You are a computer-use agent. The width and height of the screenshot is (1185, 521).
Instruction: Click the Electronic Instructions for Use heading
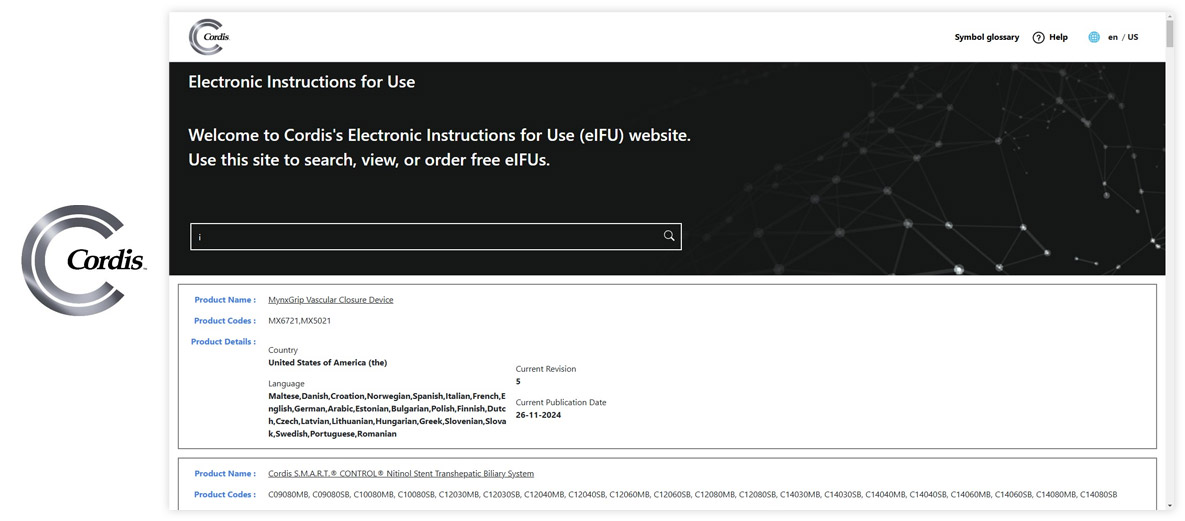pyautogui.click(x=301, y=82)
